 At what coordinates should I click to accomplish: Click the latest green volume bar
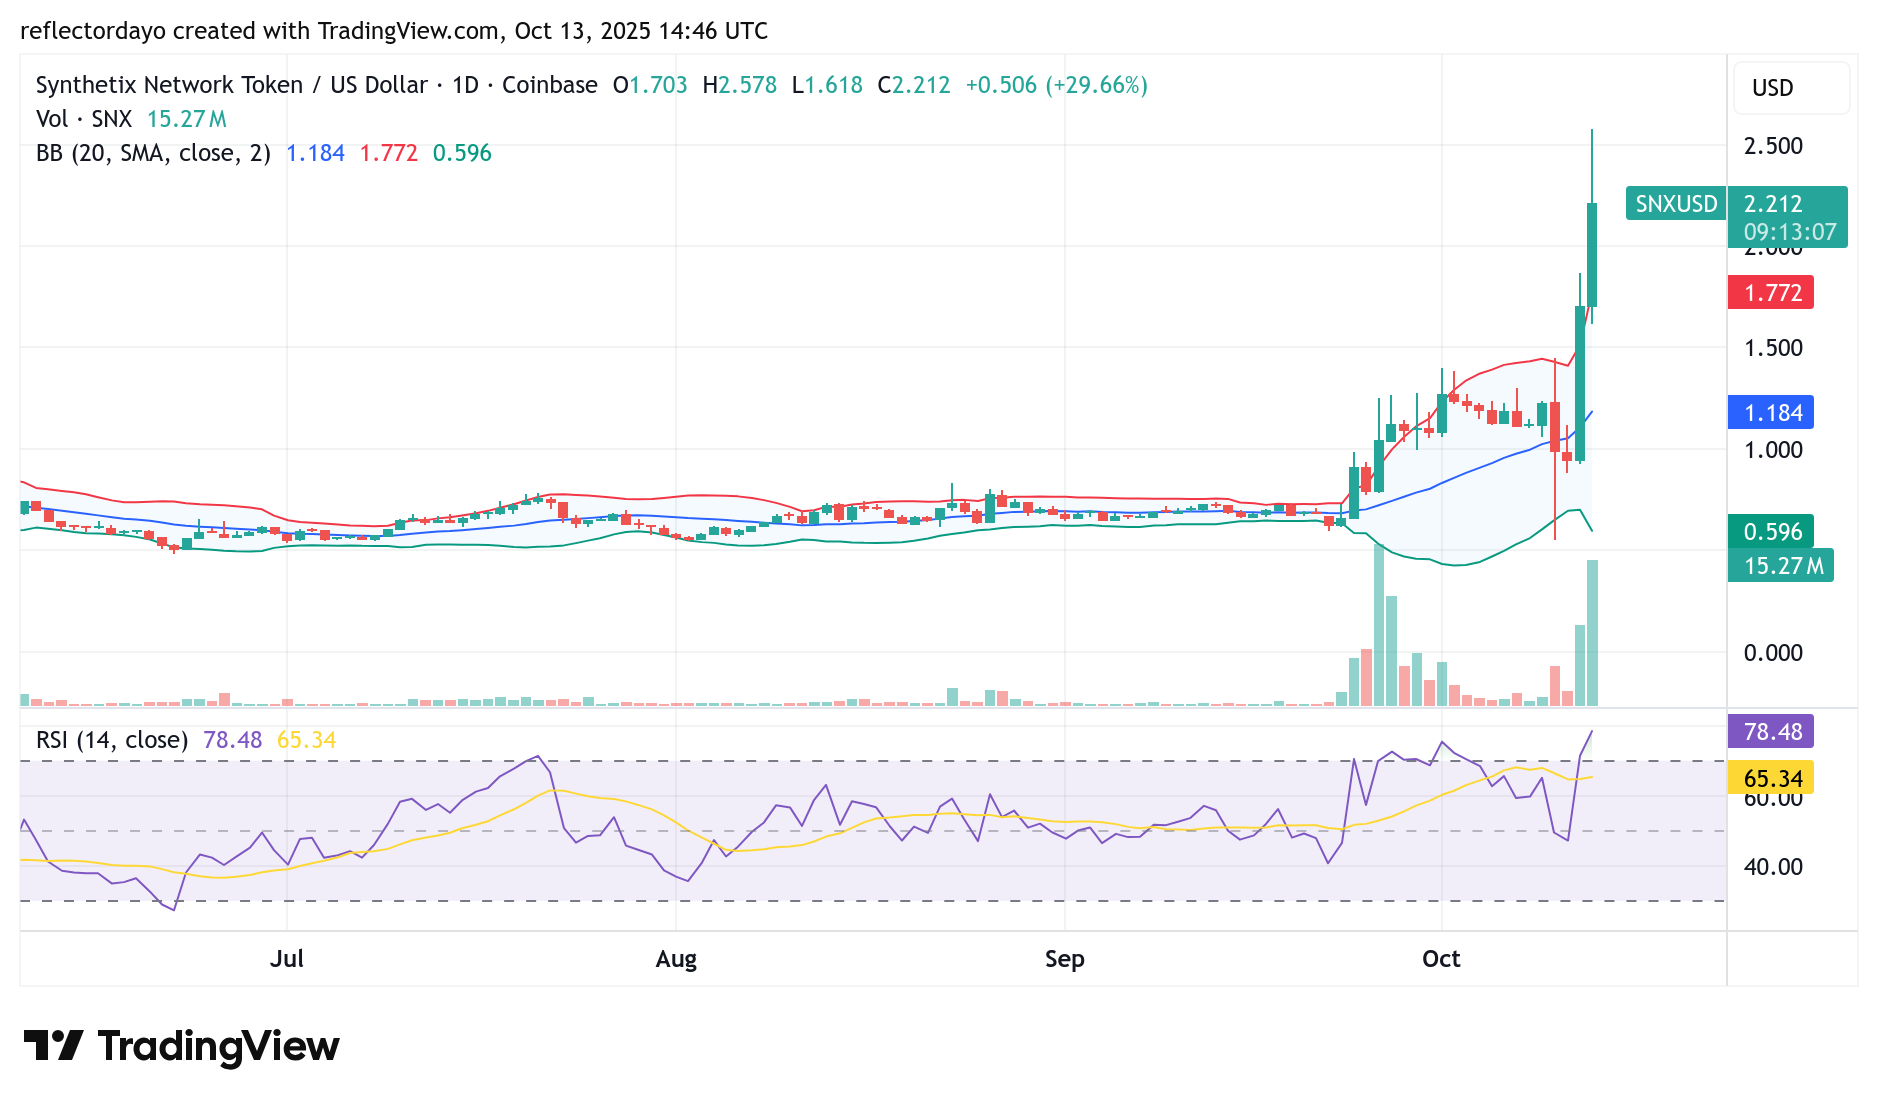tap(1591, 633)
